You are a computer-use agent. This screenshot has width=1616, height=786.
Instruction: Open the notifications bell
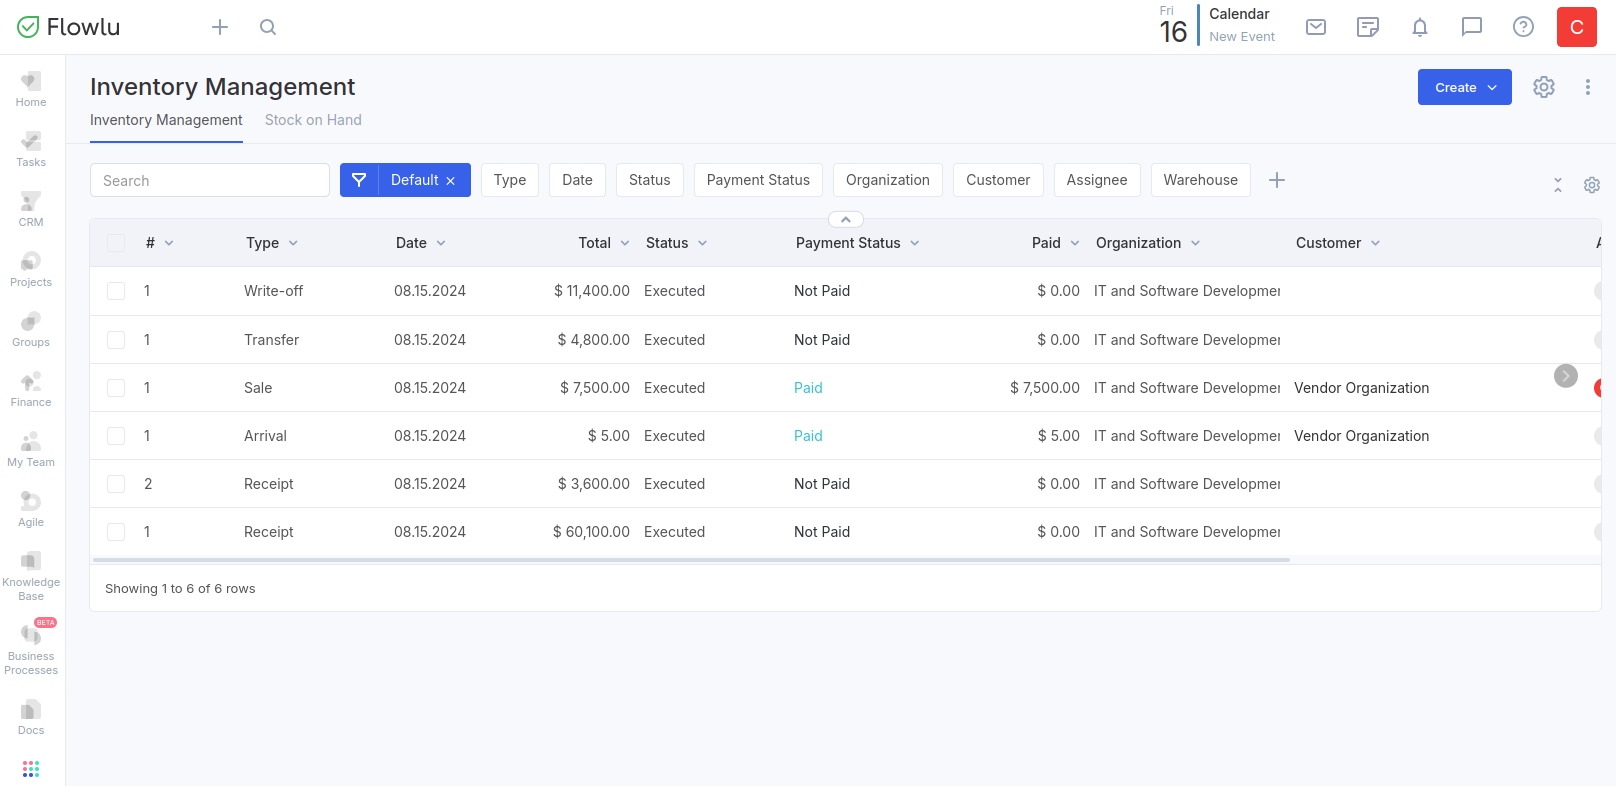click(x=1419, y=27)
